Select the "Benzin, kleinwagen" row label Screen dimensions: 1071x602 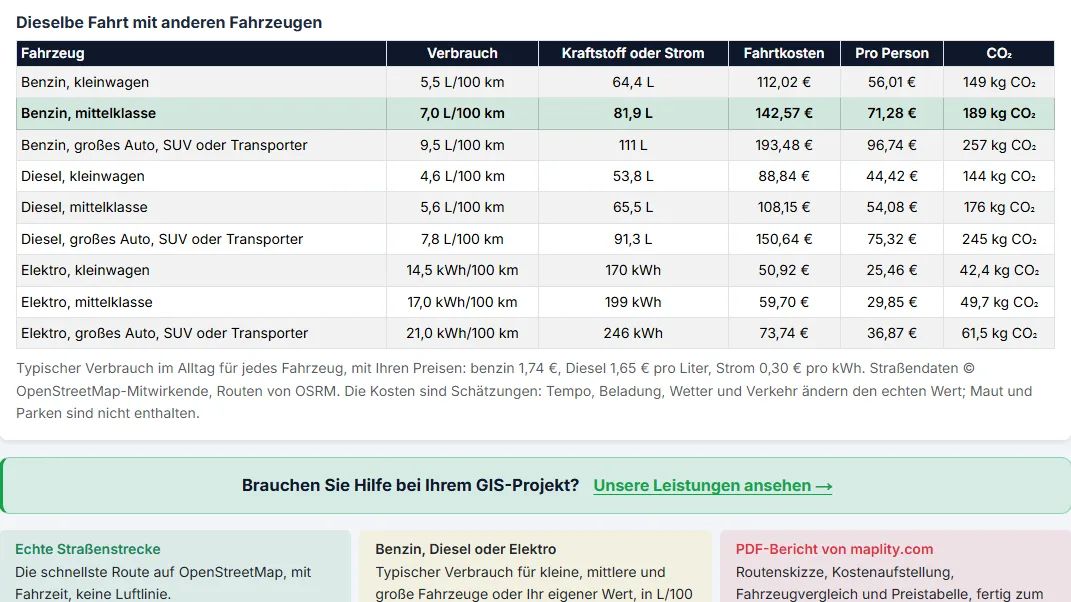click(85, 82)
